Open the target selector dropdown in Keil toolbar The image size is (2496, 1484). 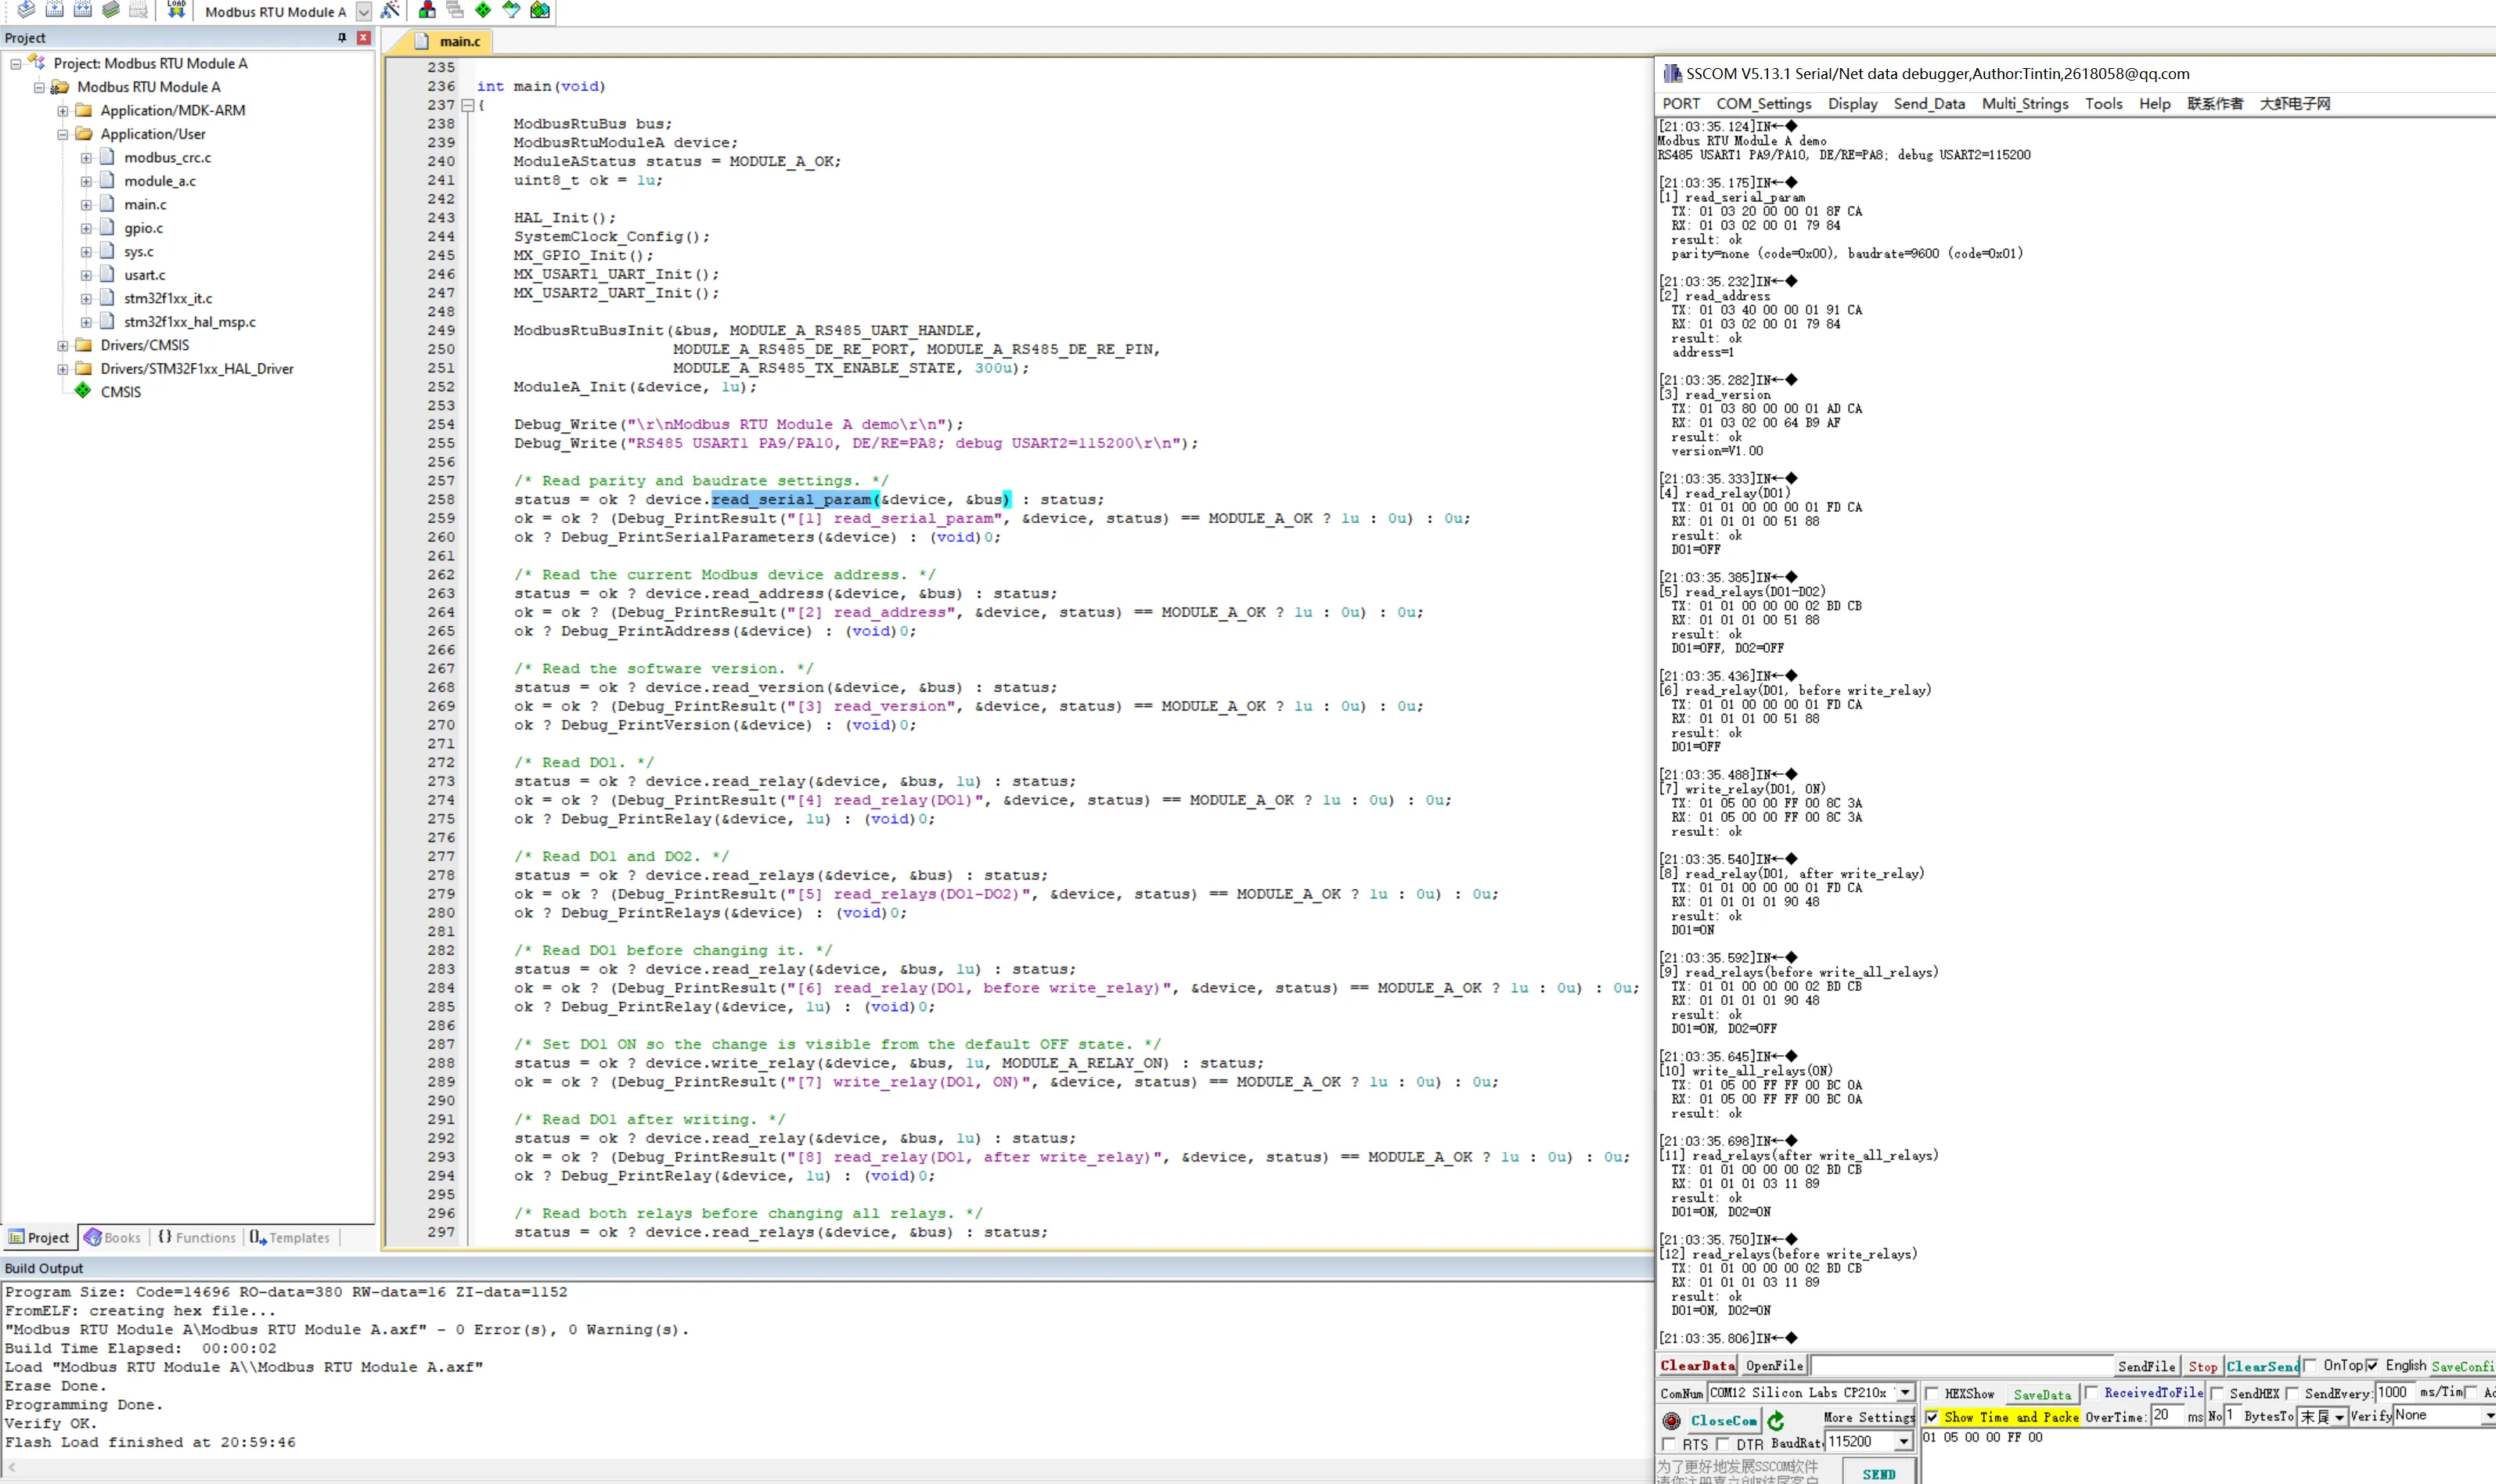[x=364, y=12]
